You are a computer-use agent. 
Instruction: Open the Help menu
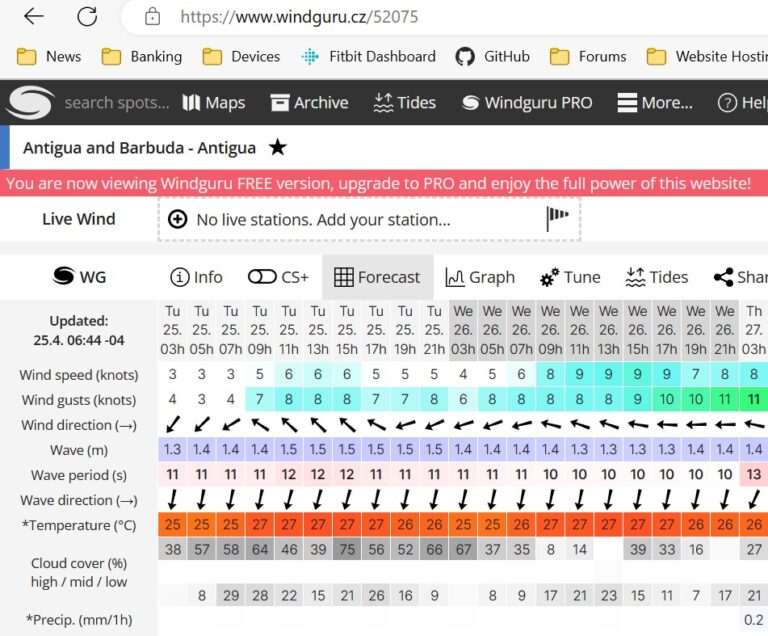[x=743, y=102]
